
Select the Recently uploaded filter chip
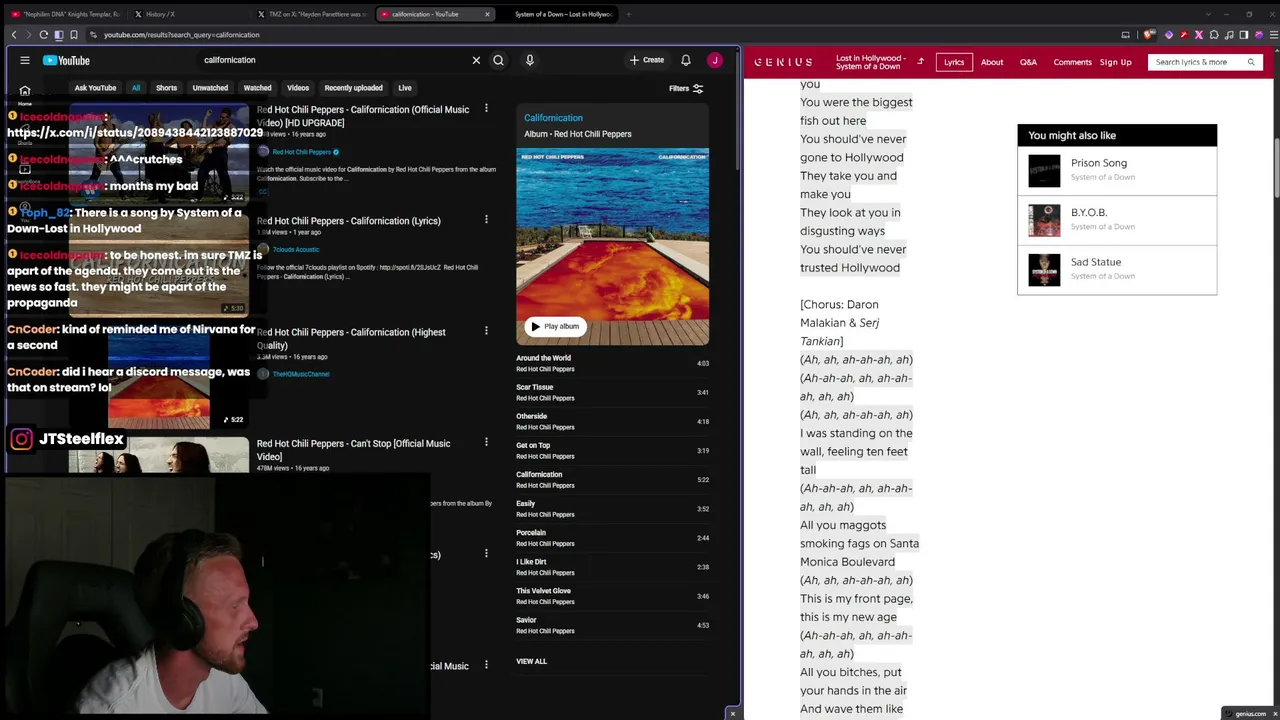(x=353, y=88)
